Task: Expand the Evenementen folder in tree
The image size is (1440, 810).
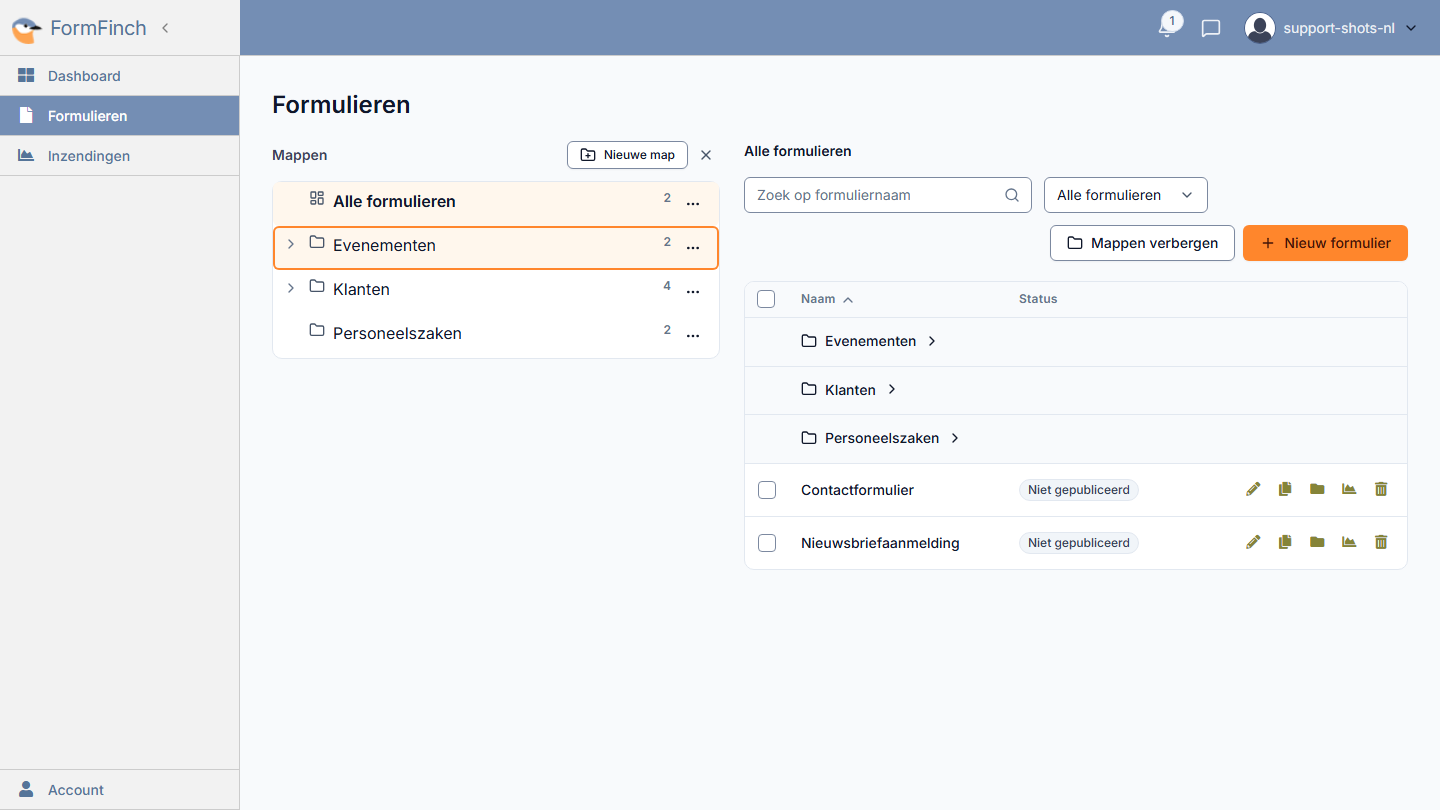Action: point(291,244)
